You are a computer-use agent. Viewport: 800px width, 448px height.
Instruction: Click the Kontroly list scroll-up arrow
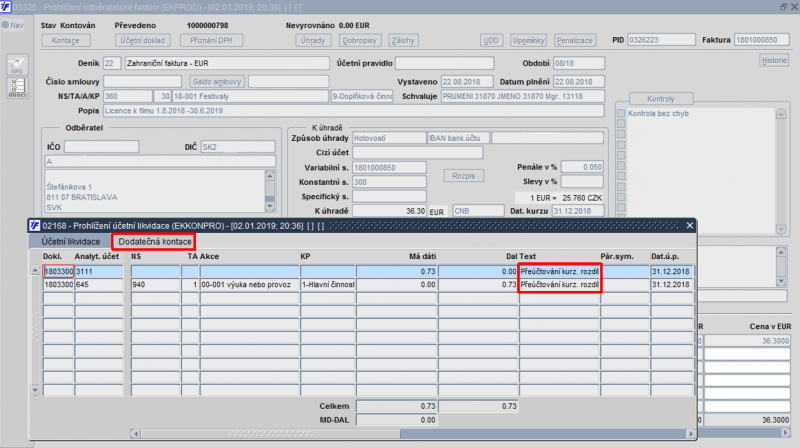point(781,114)
